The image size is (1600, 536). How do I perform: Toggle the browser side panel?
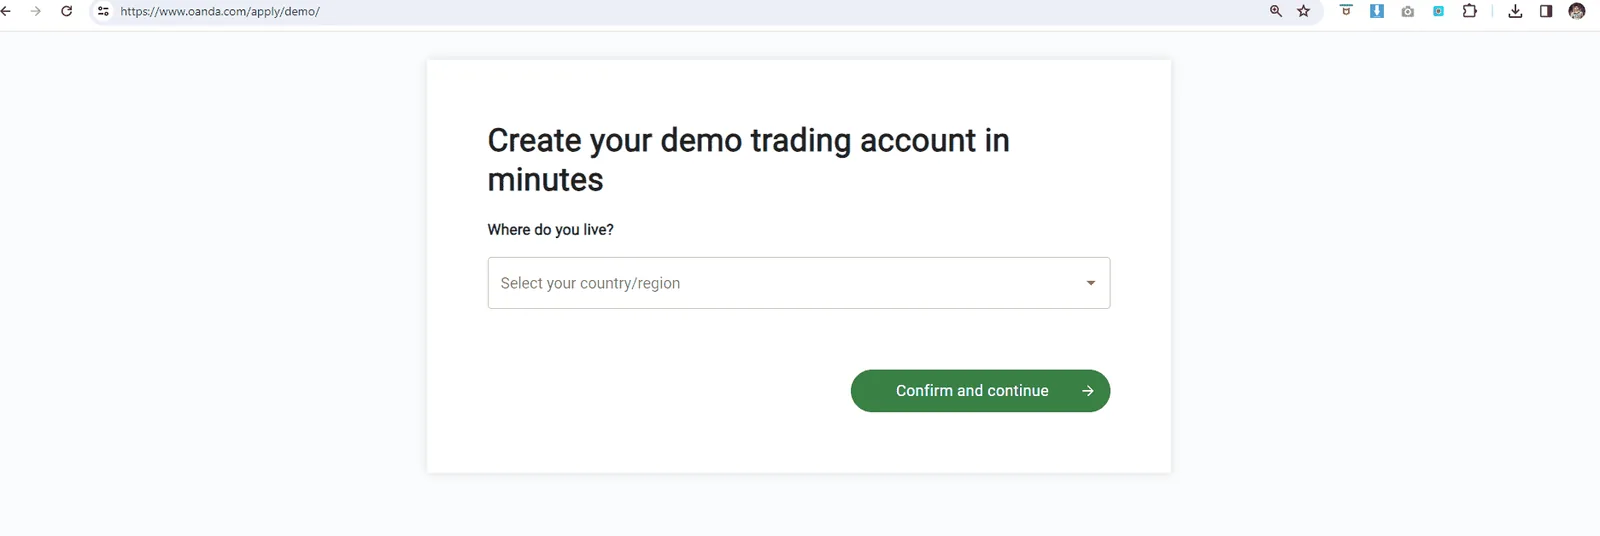(x=1546, y=11)
